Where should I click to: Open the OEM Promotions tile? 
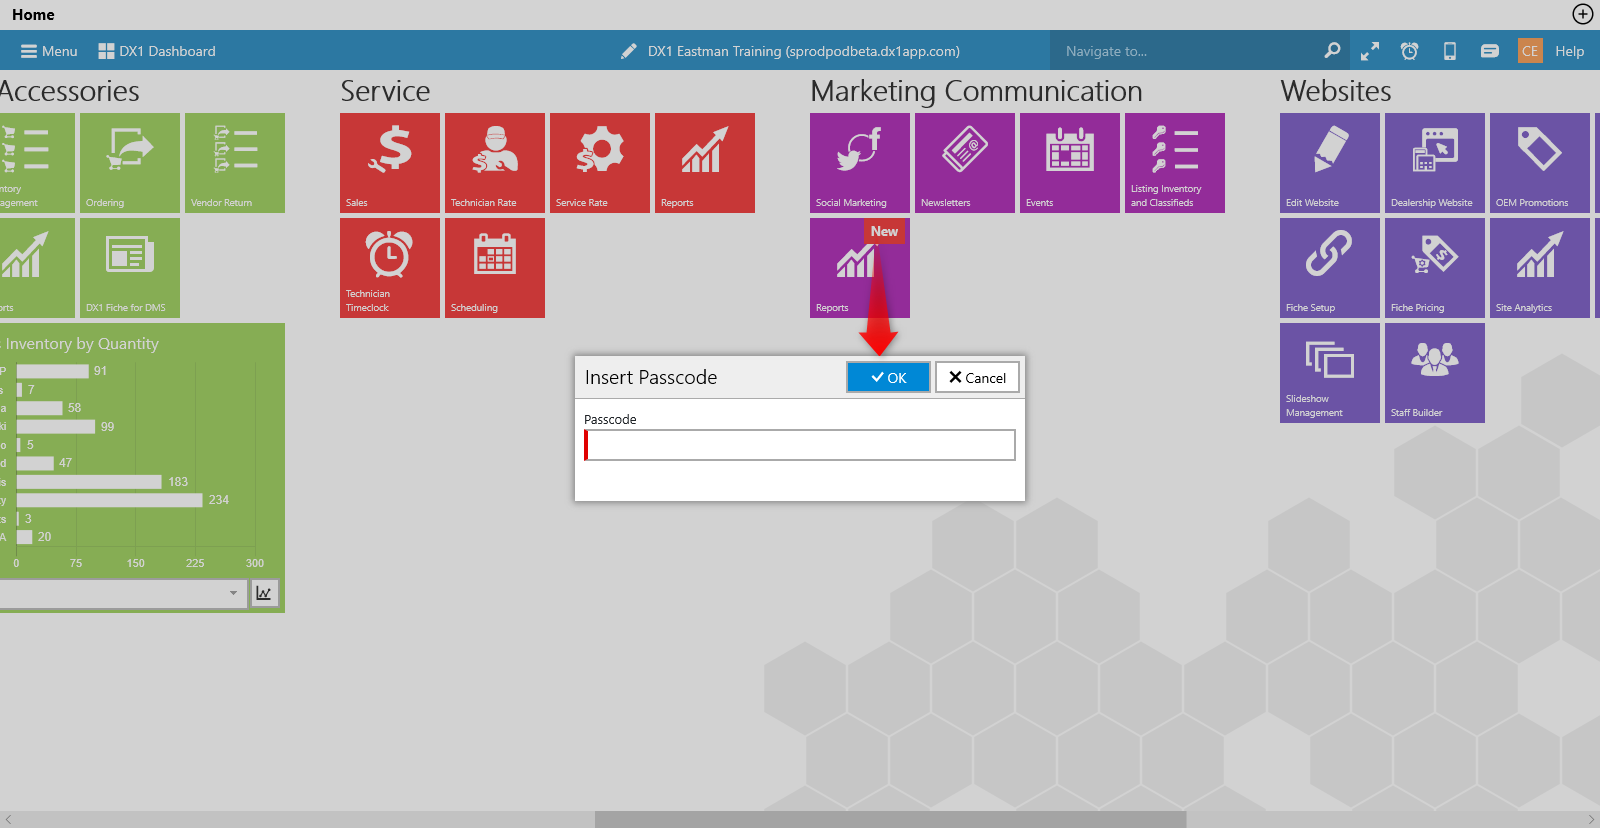point(1540,163)
